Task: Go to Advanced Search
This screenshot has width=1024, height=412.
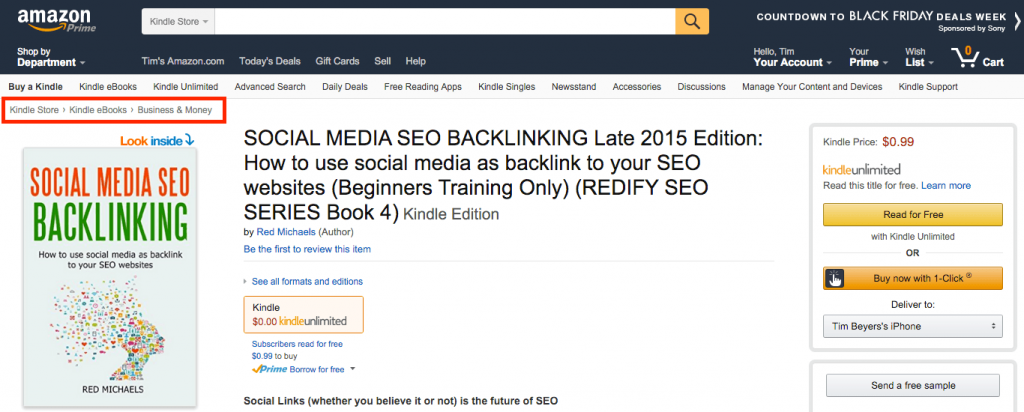Action: 270,87
